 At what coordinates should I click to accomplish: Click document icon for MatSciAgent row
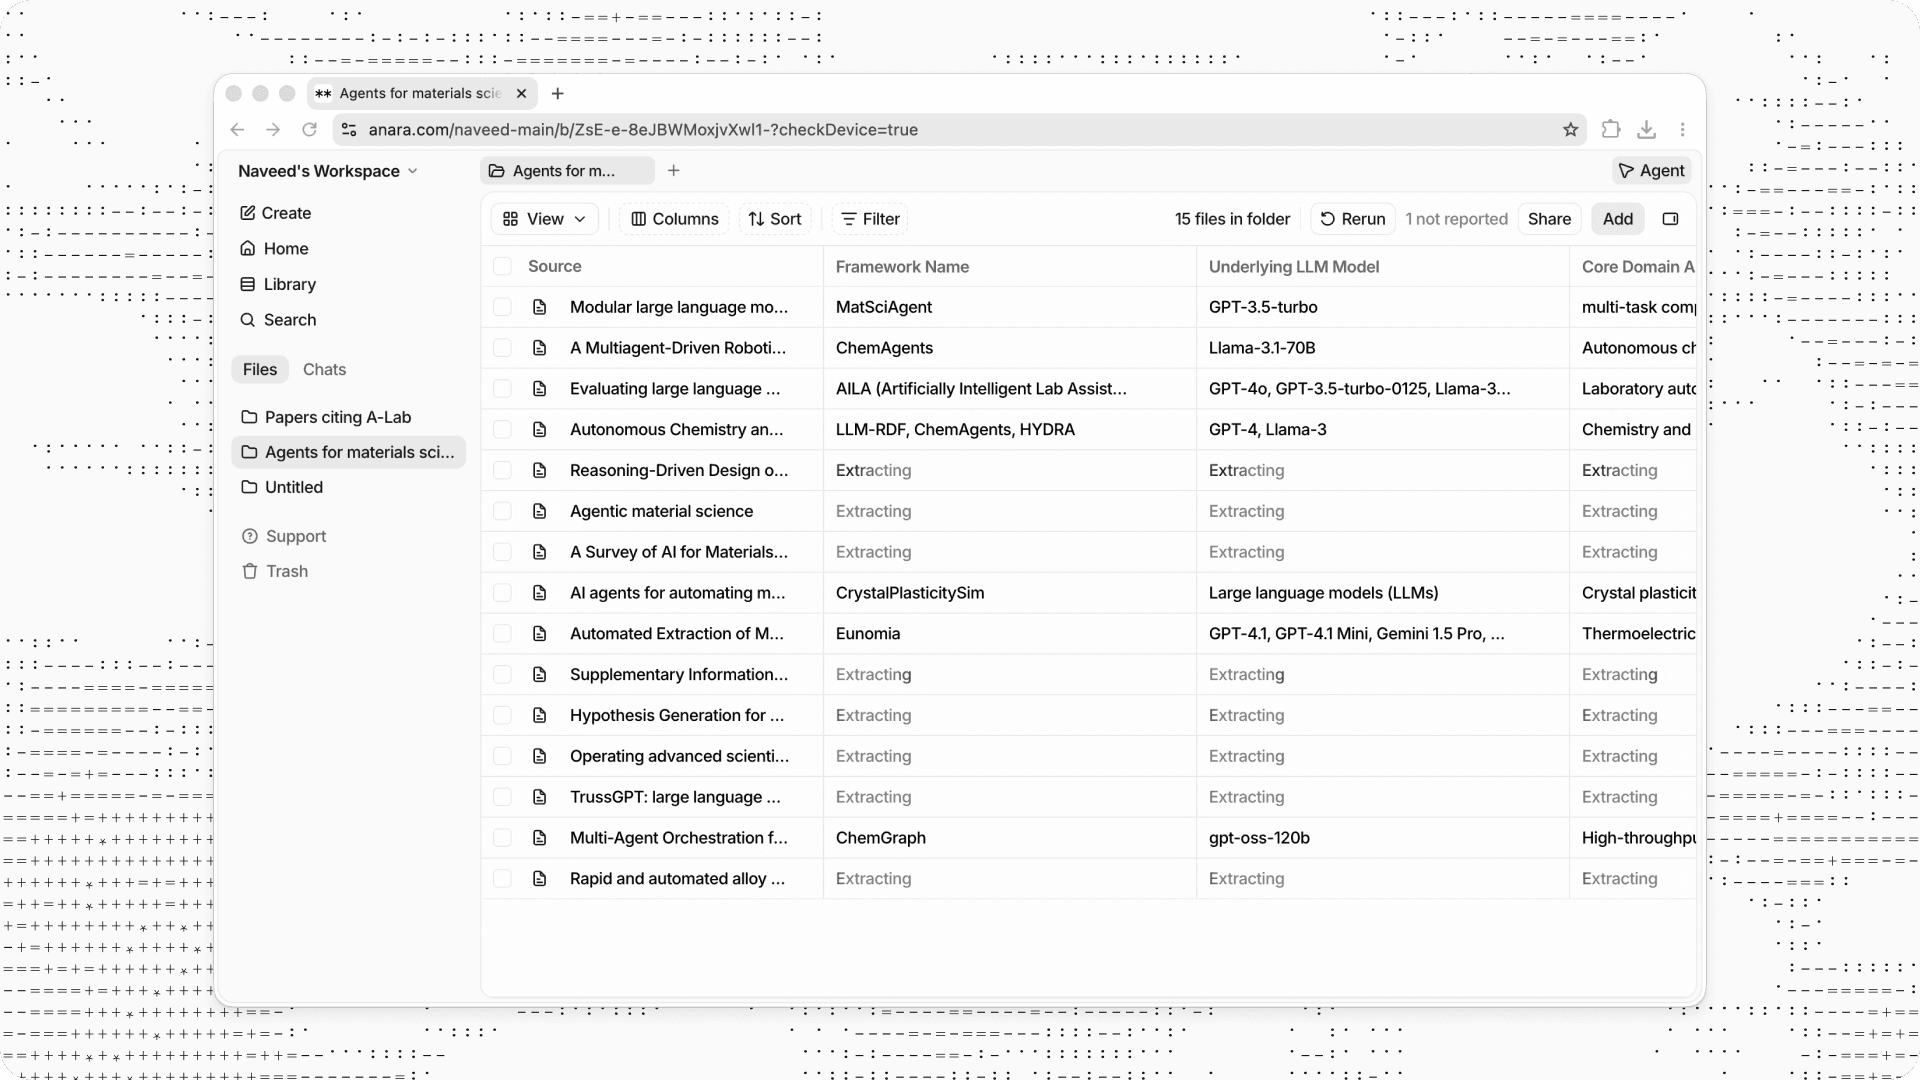click(x=540, y=307)
